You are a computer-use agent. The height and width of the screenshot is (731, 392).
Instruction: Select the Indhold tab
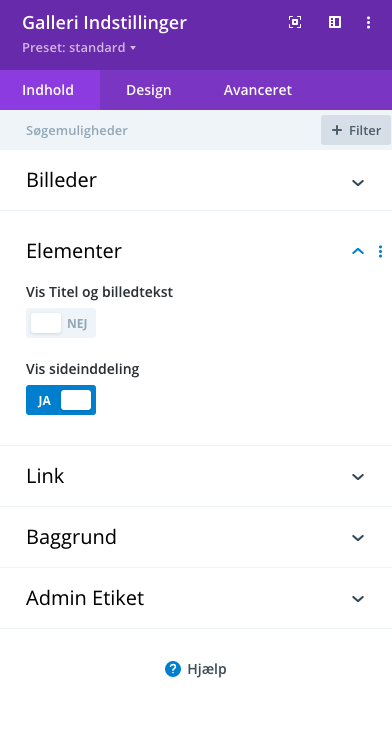[x=50, y=90]
